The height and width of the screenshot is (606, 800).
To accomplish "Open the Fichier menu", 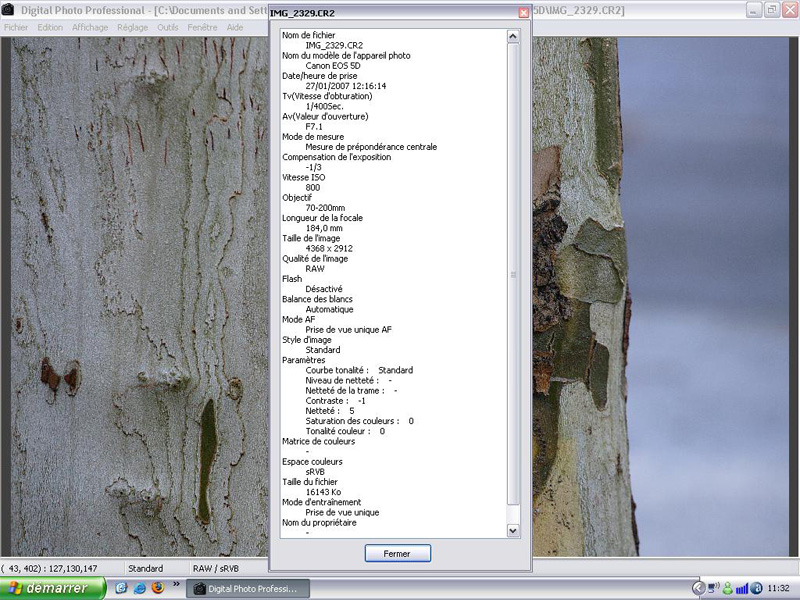I will tap(16, 28).
